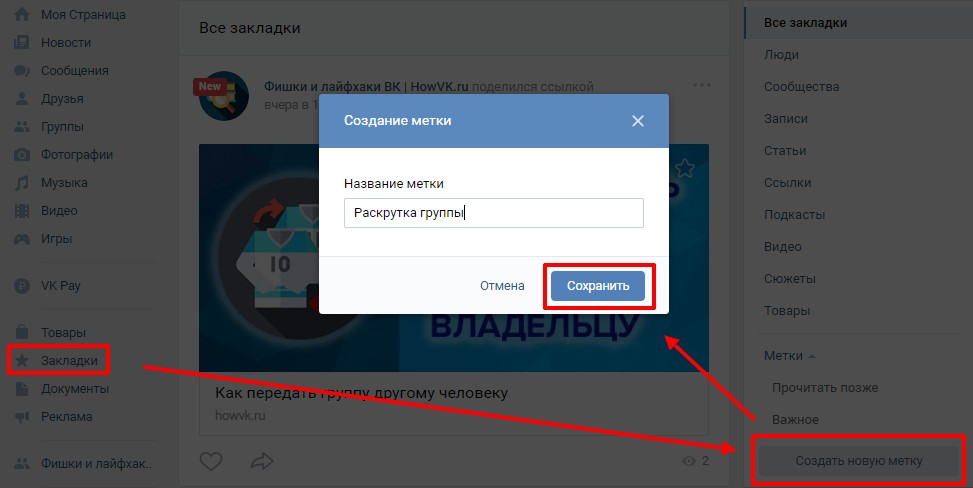Click the Название метки text field
973x488 pixels.
tap(493, 213)
